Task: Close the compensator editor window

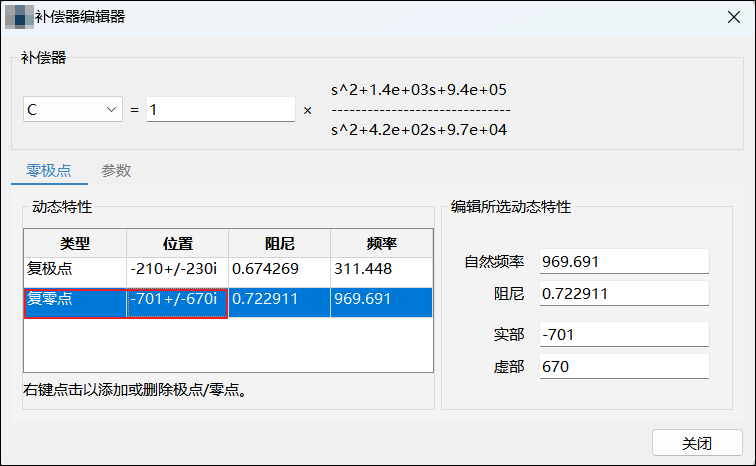Action: pyautogui.click(x=733, y=17)
